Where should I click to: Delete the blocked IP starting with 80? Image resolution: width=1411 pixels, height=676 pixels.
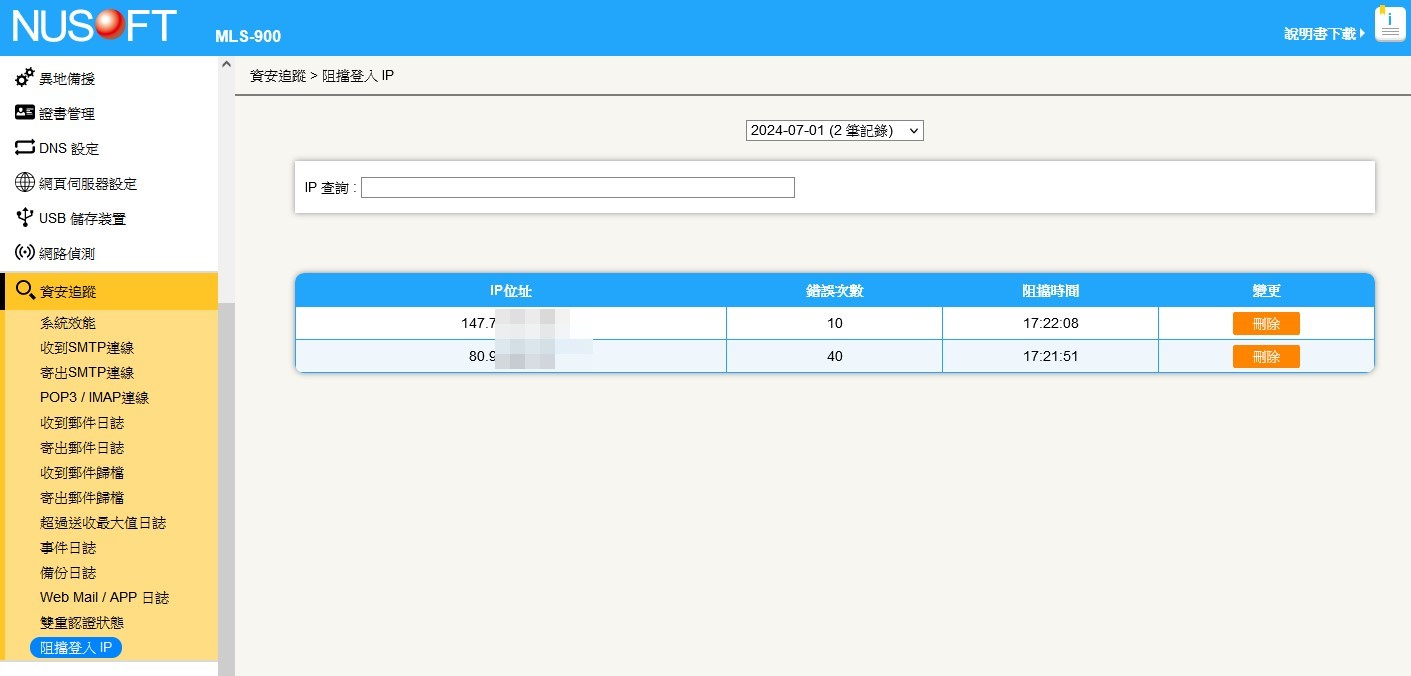1265,356
